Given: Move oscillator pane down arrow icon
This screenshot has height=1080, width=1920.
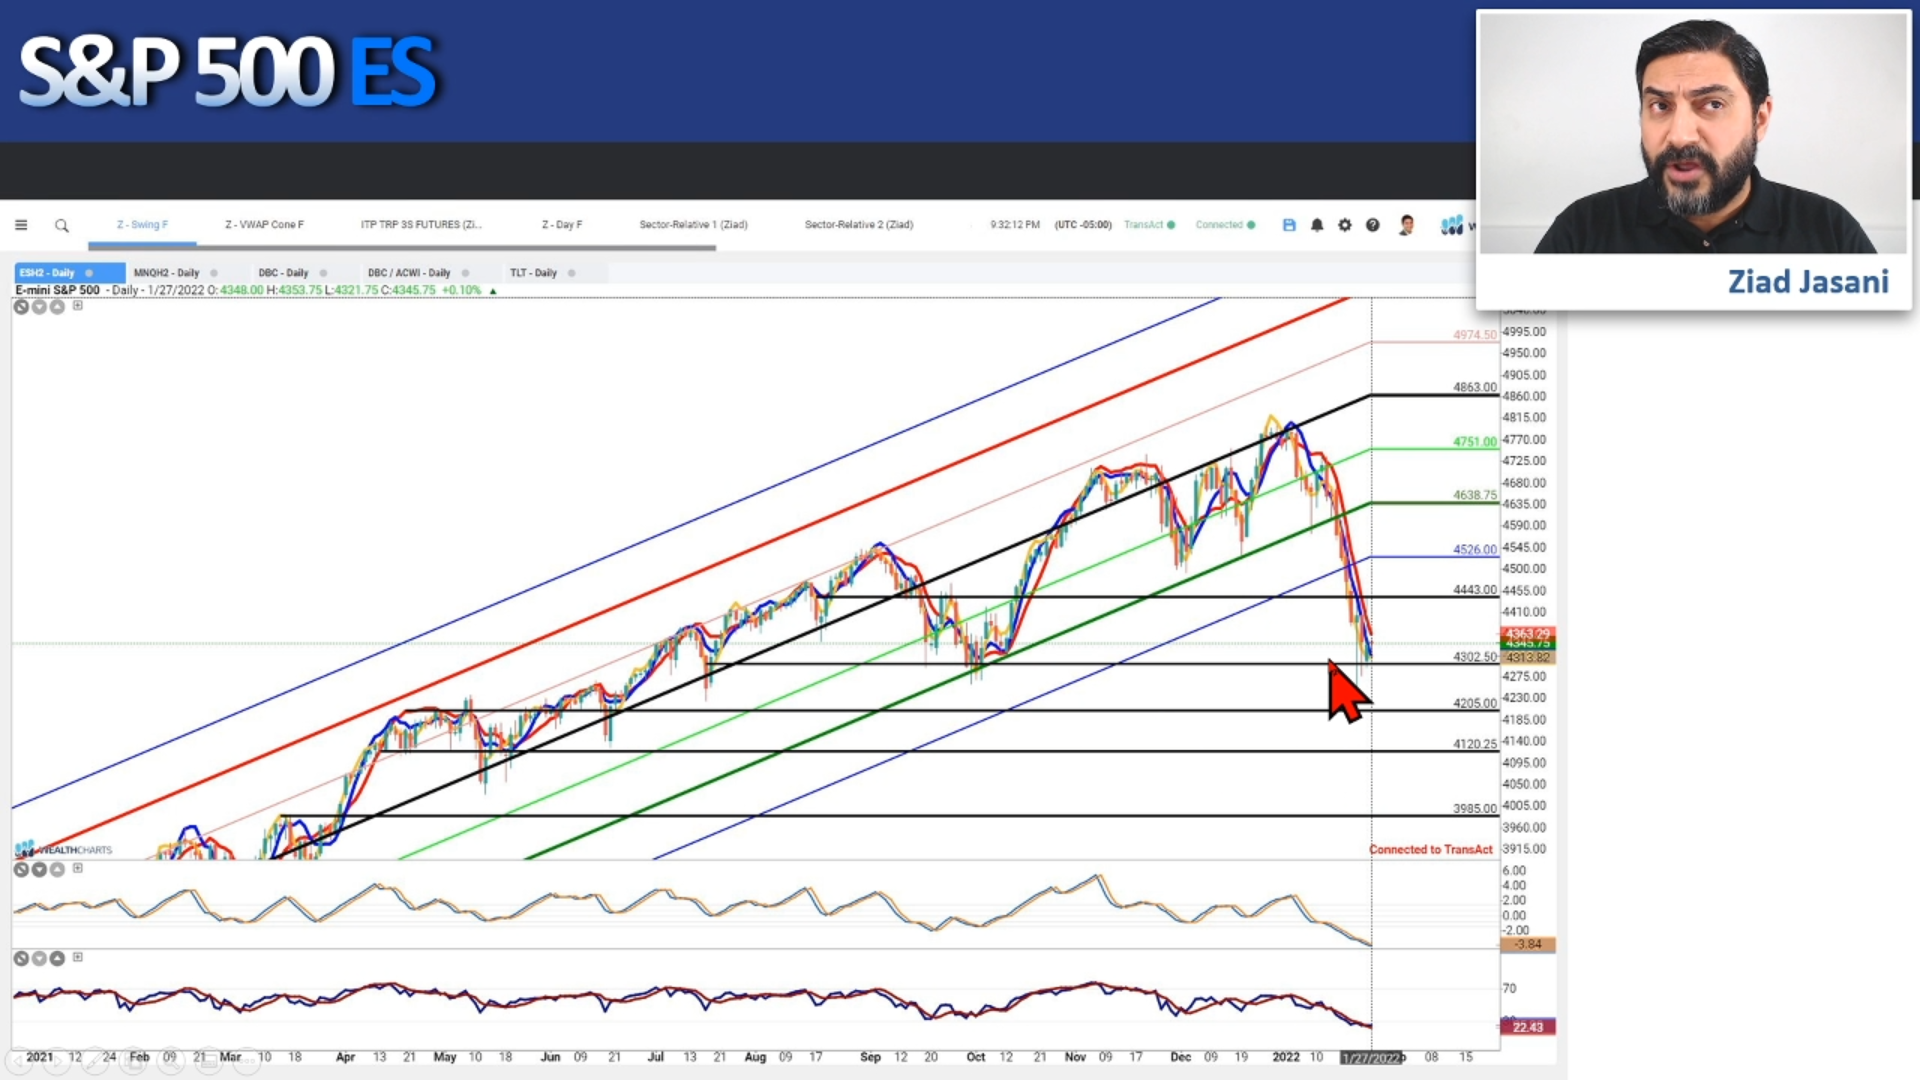Looking at the screenshot, I should 39,870.
